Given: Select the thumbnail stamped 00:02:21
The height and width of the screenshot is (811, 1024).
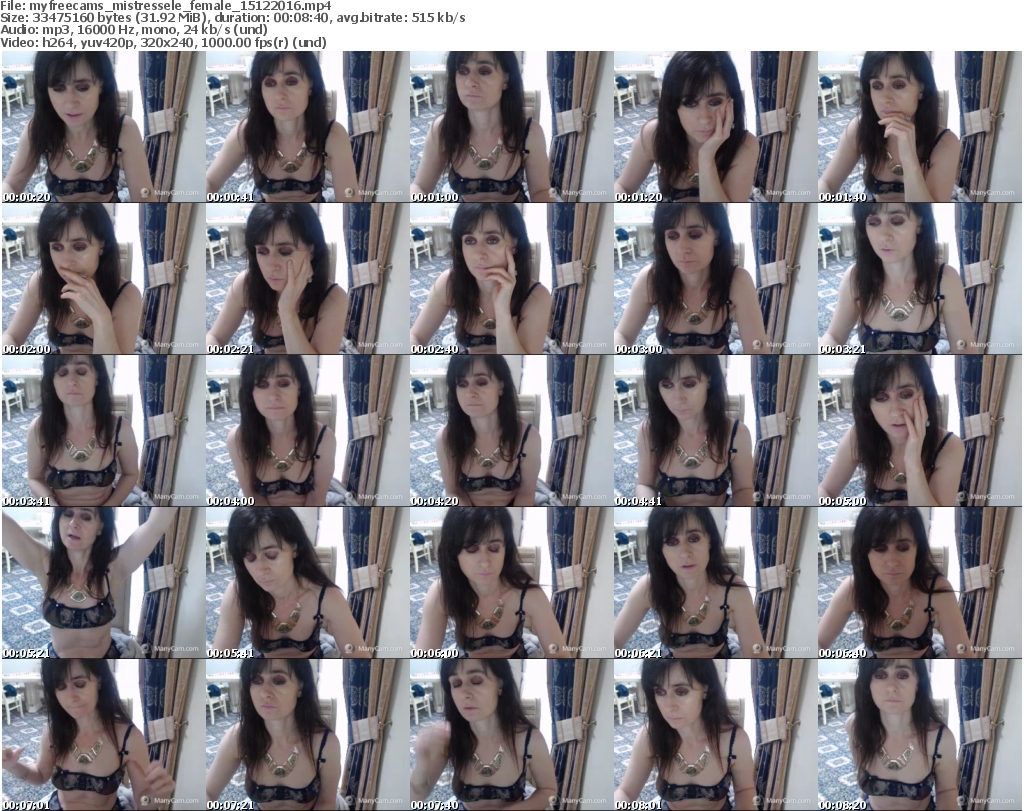Looking at the screenshot, I should point(307,278).
